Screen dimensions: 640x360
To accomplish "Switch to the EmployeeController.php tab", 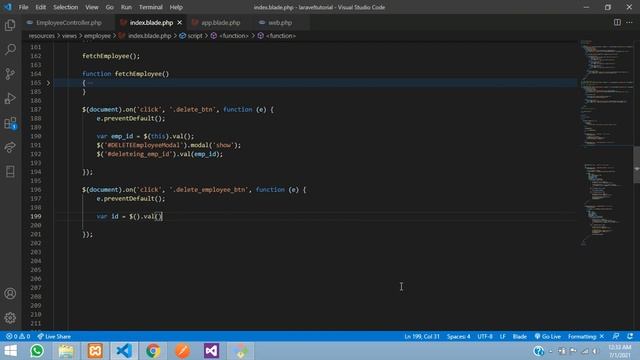I will [68, 22].
